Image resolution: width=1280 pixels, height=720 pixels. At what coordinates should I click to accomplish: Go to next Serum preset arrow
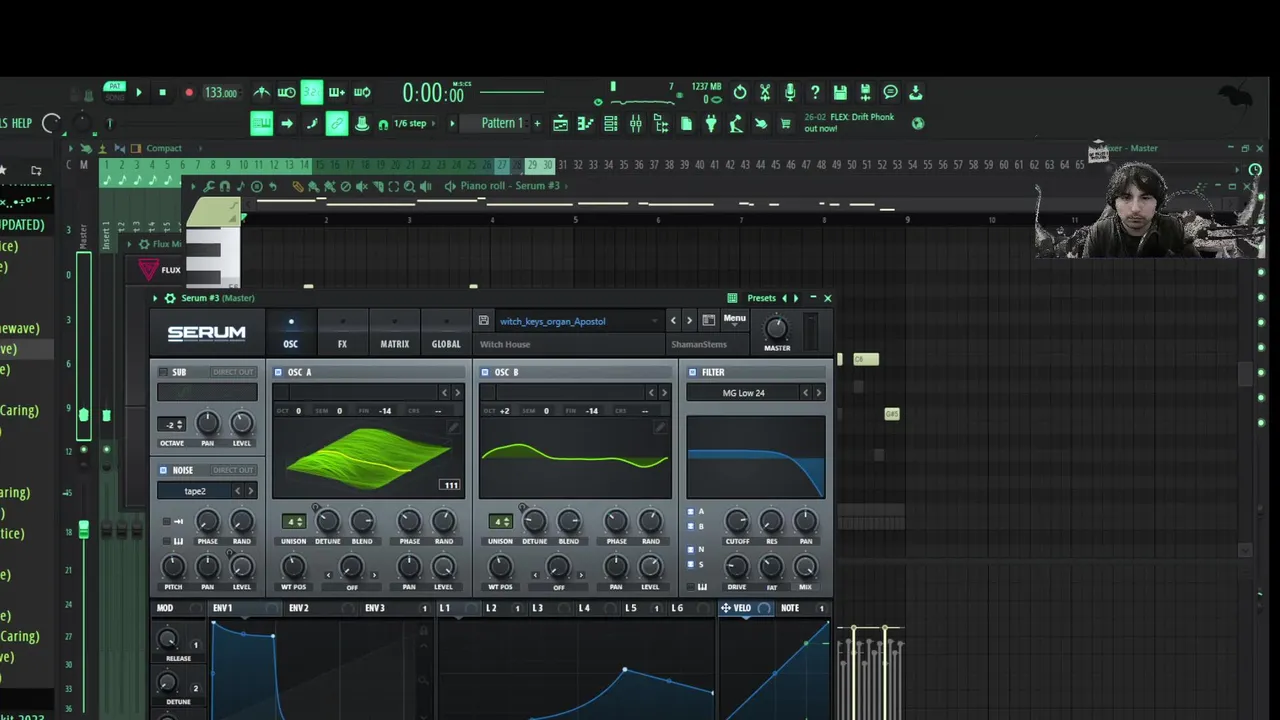tap(689, 321)
